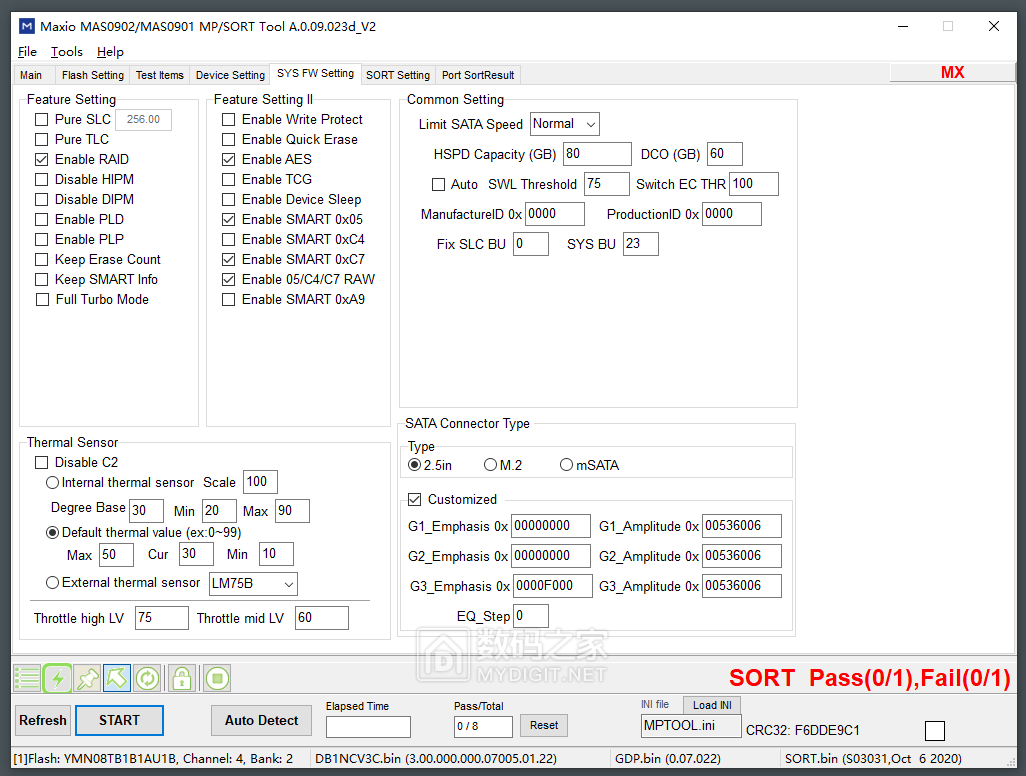Click the circular refresh arrows toolbar icon
This screenshot has height=776, width=1026.
pos(147,678)
